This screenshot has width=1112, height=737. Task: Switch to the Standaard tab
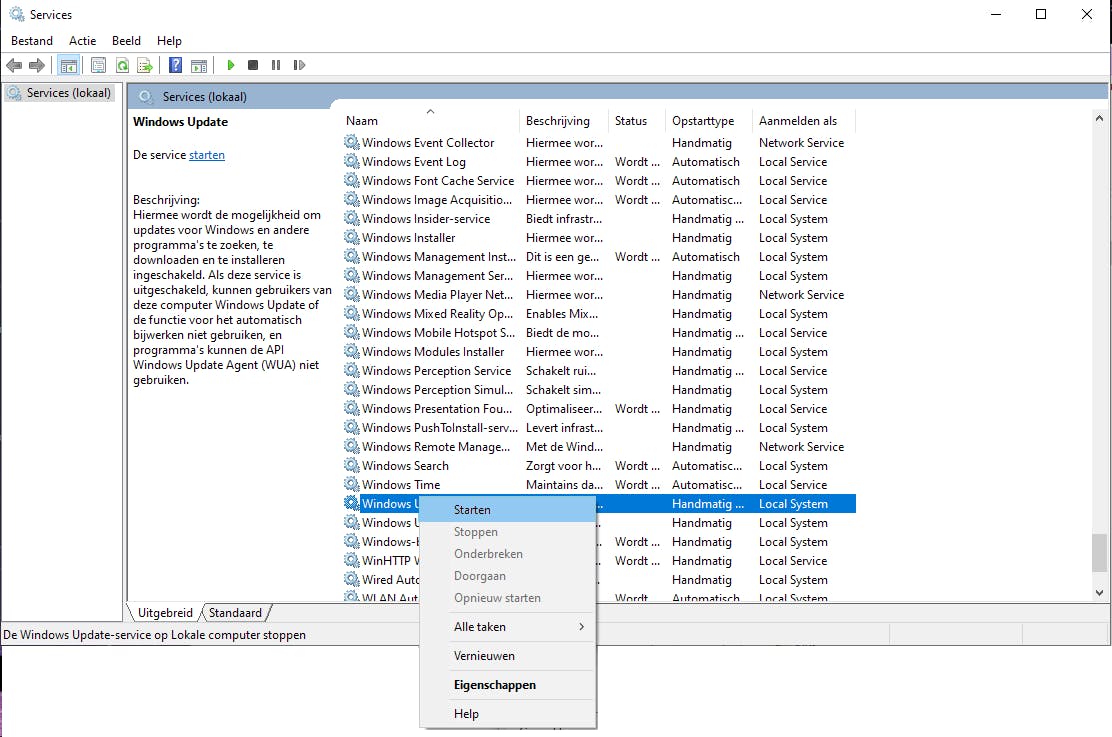tap(235, 613)
